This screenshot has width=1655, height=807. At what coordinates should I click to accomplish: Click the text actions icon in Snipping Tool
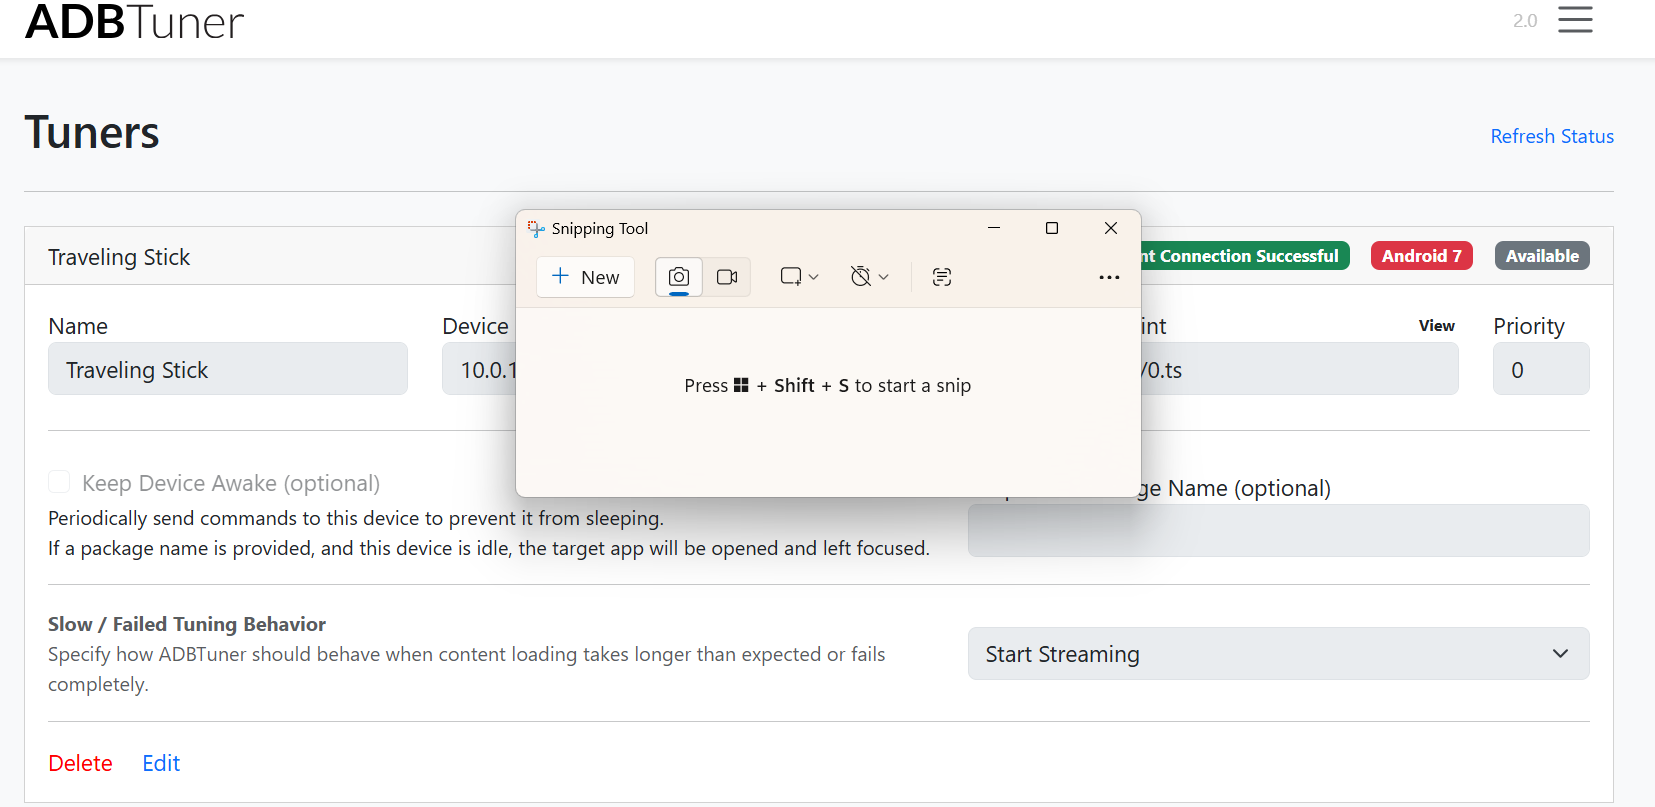[941, 277]
